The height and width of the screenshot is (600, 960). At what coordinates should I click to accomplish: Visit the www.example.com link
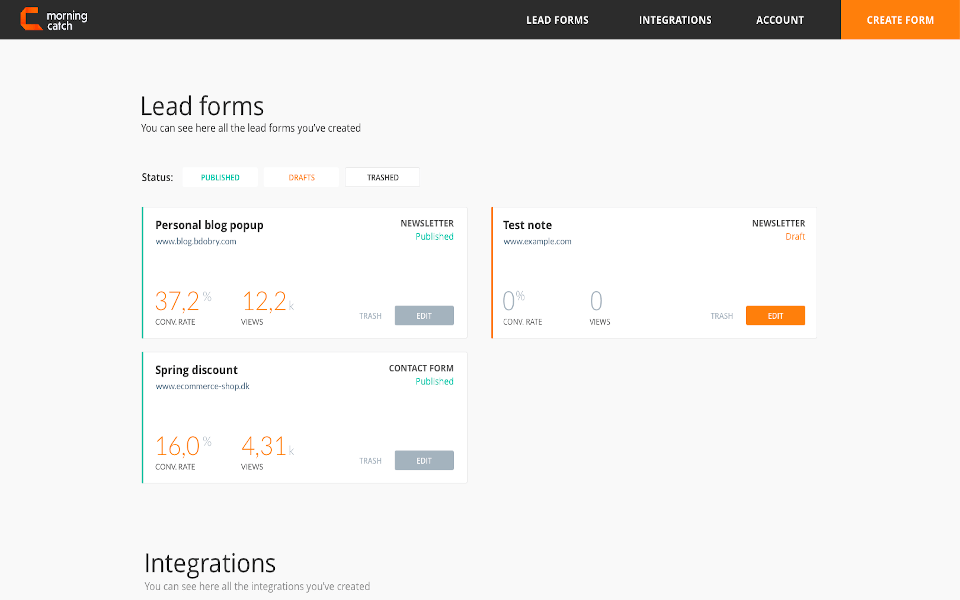pos(538,241)
